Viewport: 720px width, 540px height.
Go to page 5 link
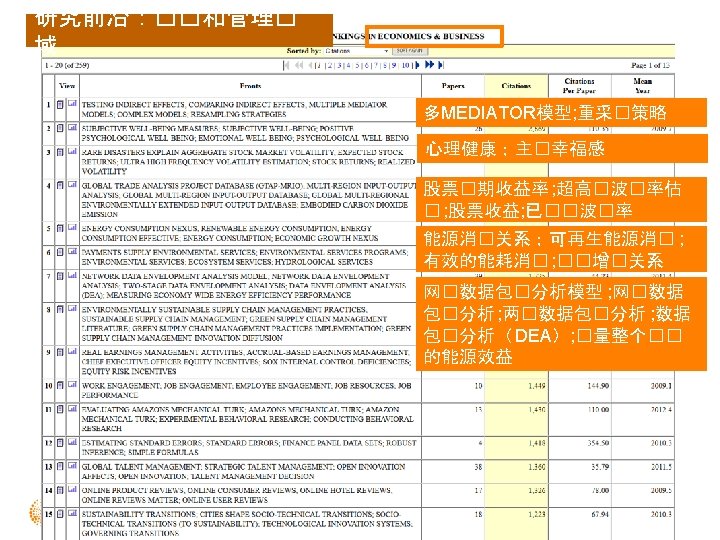point(357,66)
